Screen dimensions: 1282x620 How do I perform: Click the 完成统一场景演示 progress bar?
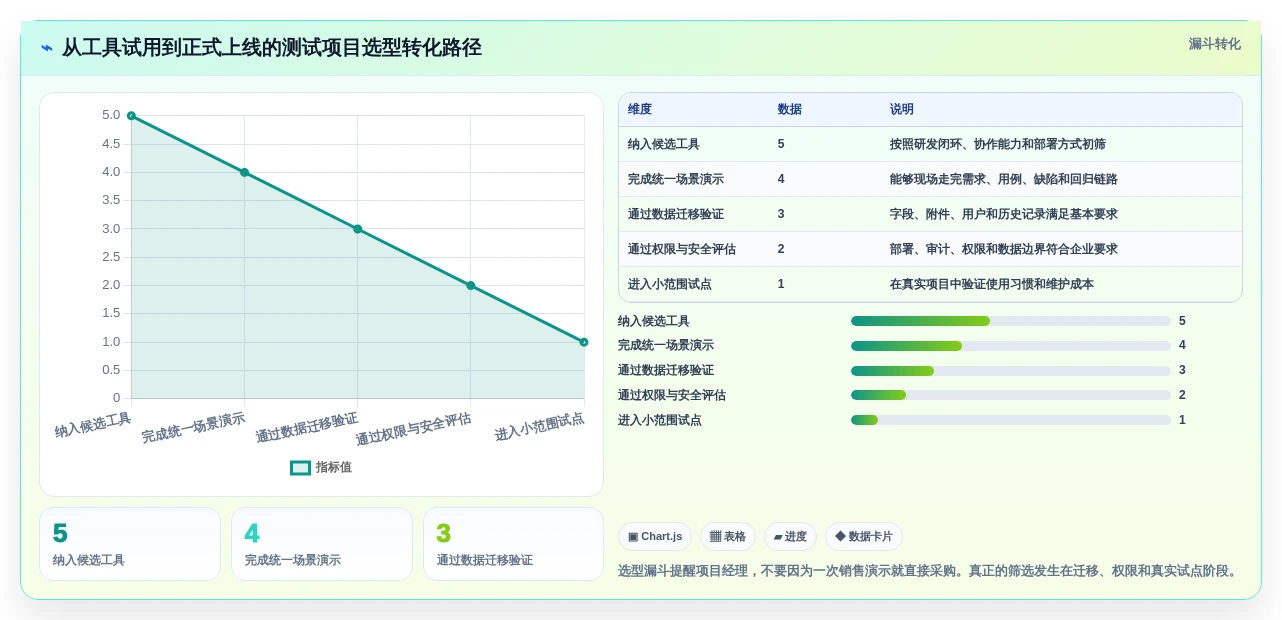click(x=1010, y=346)
